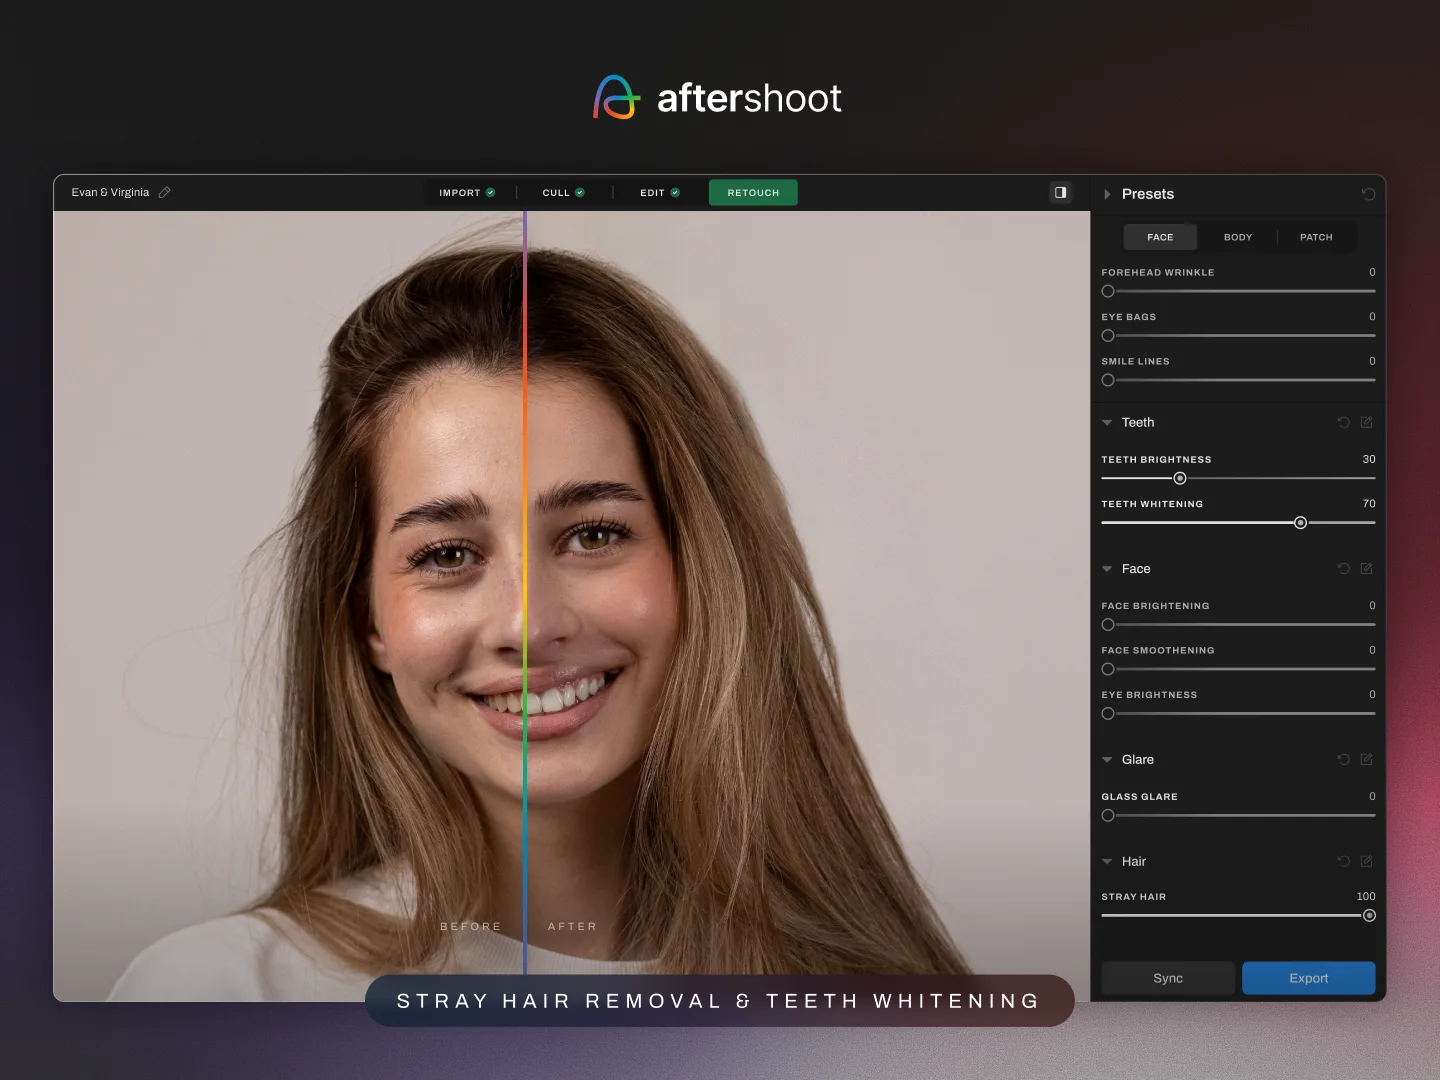Click the panel layout icon on the top toolbar
Viewport: 1440px width, 1080px height.
(x=1060, y=192)
